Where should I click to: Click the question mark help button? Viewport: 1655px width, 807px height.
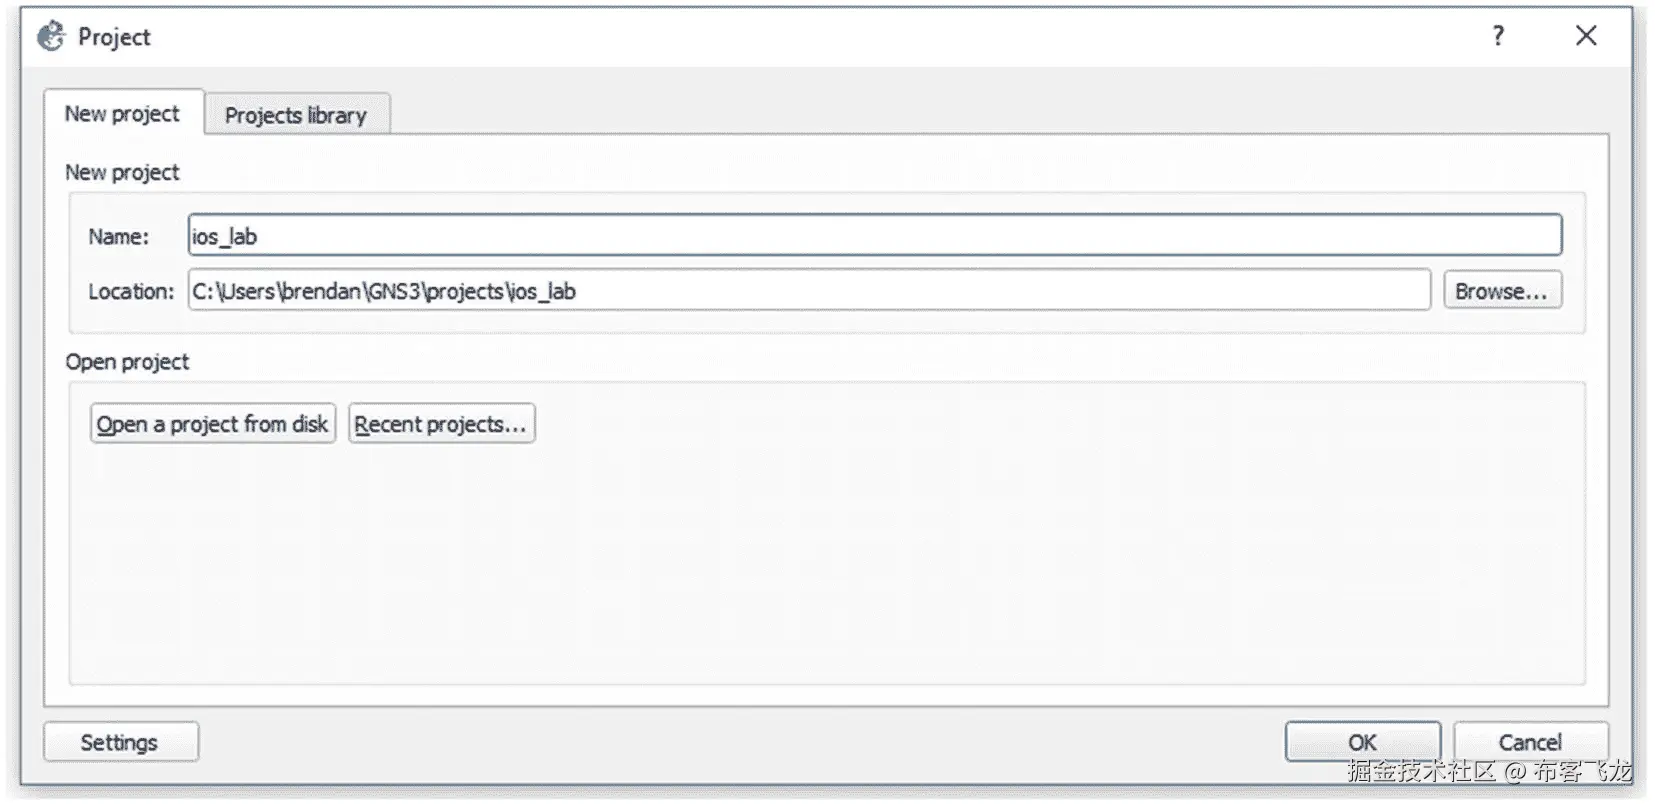[1497, 36]
